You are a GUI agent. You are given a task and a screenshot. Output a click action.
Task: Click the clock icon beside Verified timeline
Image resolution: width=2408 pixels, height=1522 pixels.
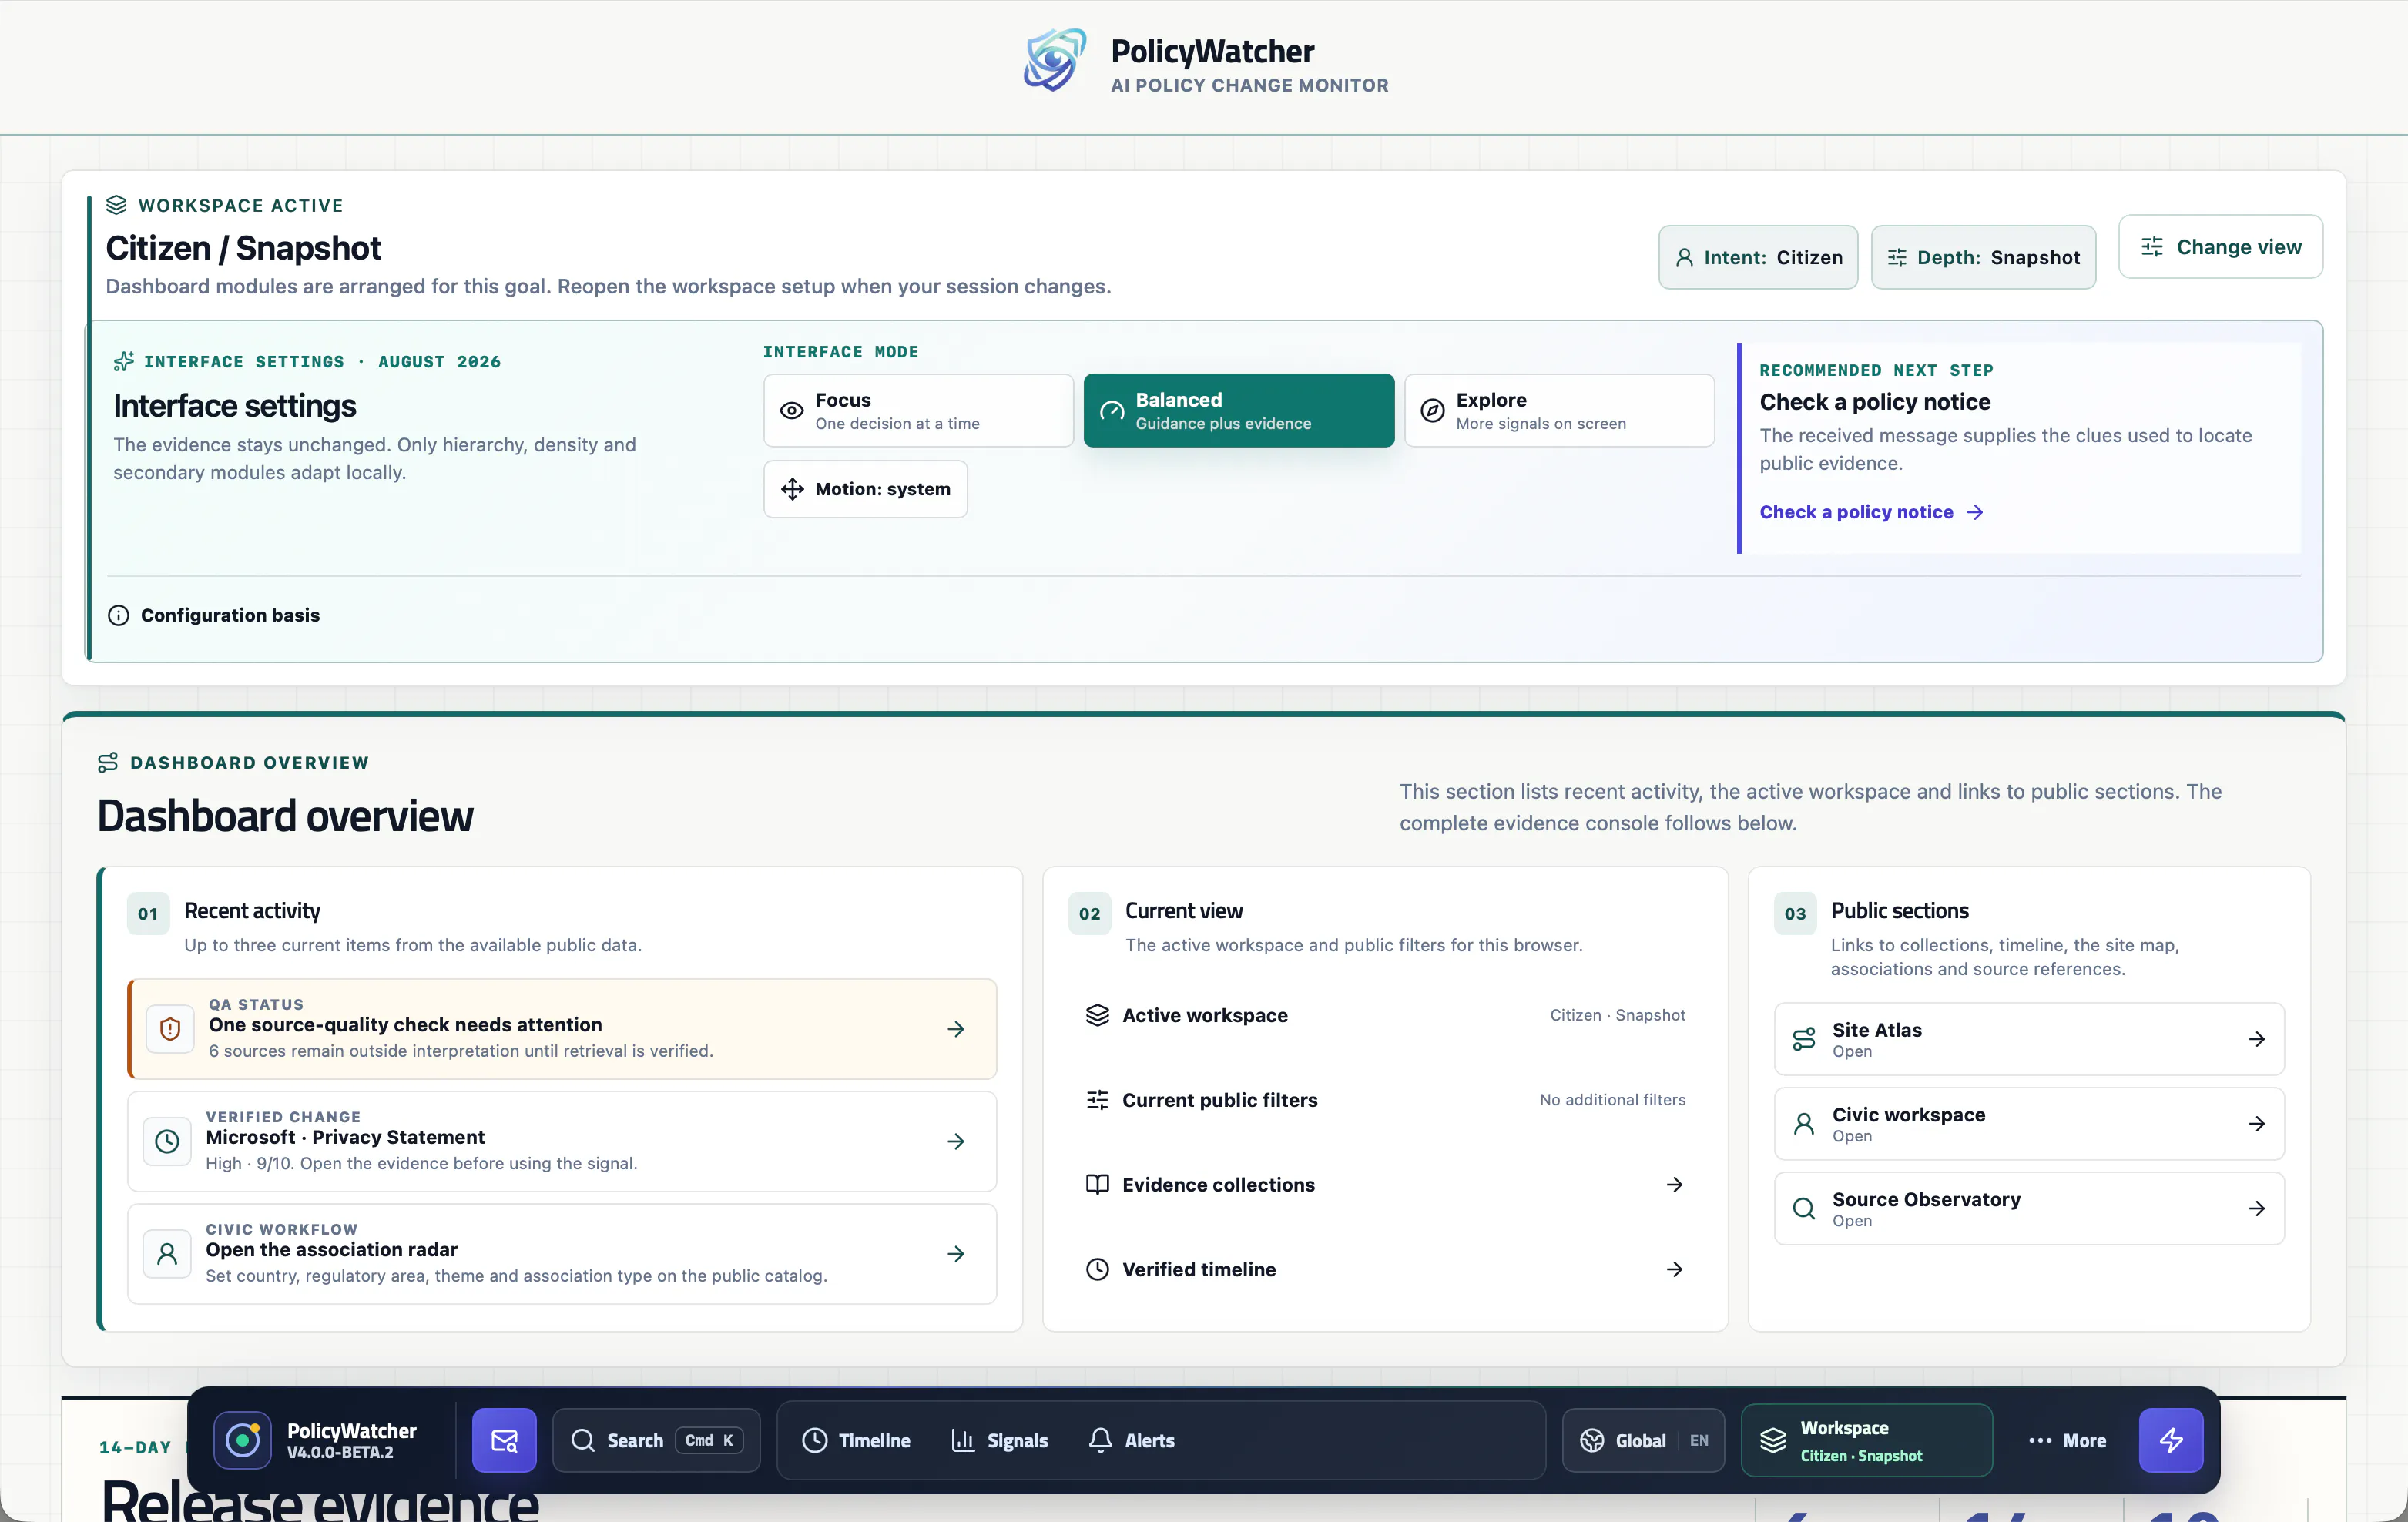tap(1097, 1269)
